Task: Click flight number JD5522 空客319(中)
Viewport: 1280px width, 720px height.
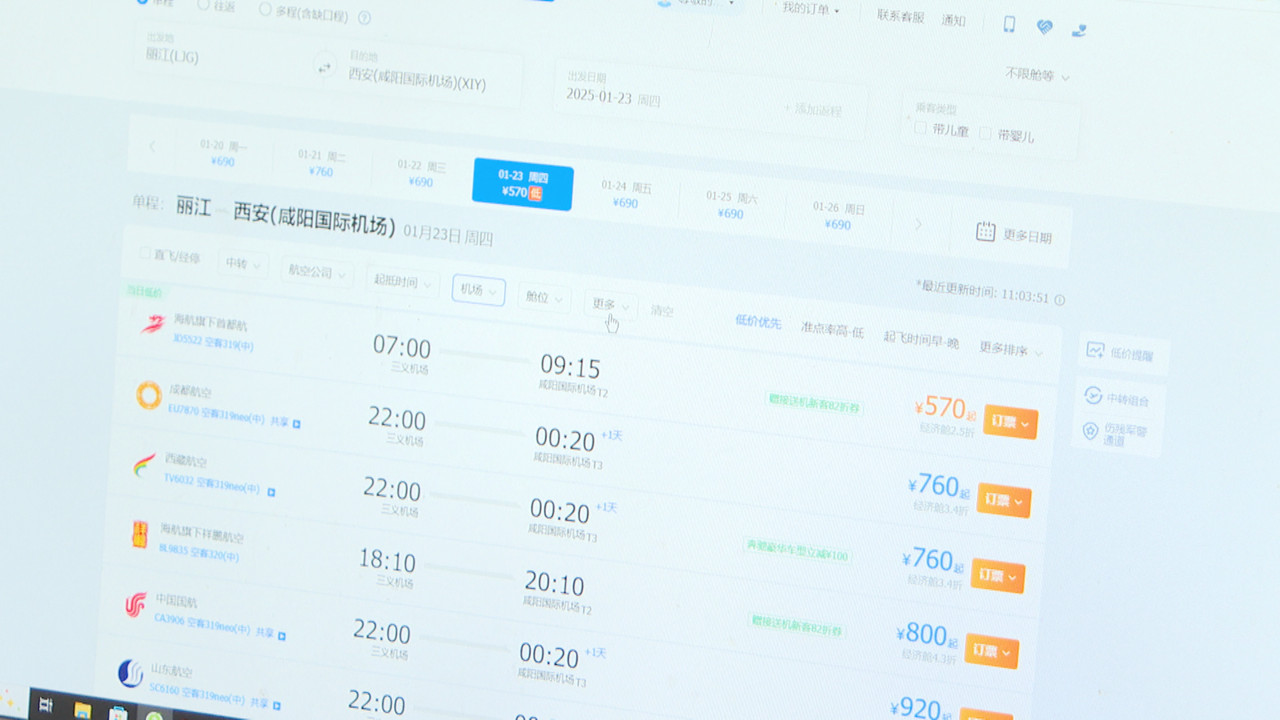Action: tap(212, 343)
